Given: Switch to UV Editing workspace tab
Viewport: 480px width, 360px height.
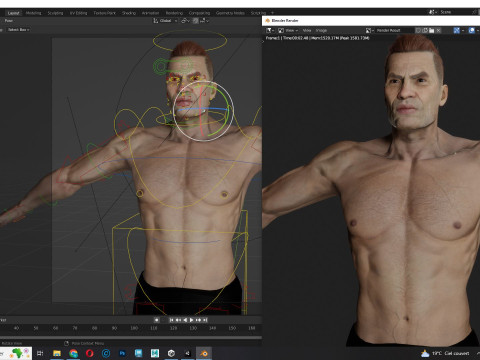Looking at the screenshot, I should click(78, 13).
